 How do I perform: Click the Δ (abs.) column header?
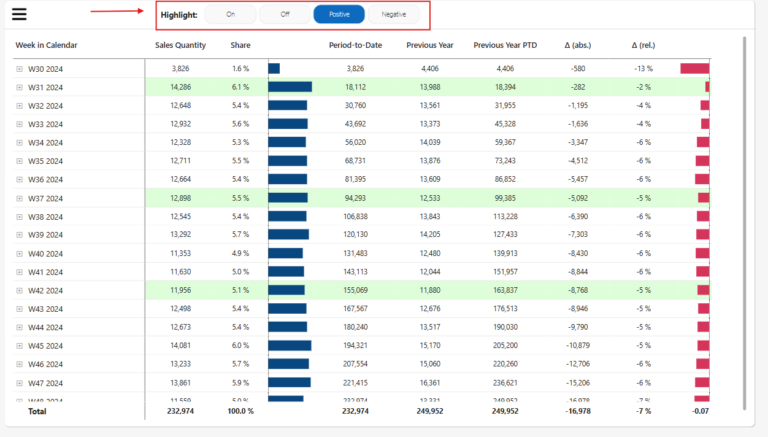tap(577, 45)
